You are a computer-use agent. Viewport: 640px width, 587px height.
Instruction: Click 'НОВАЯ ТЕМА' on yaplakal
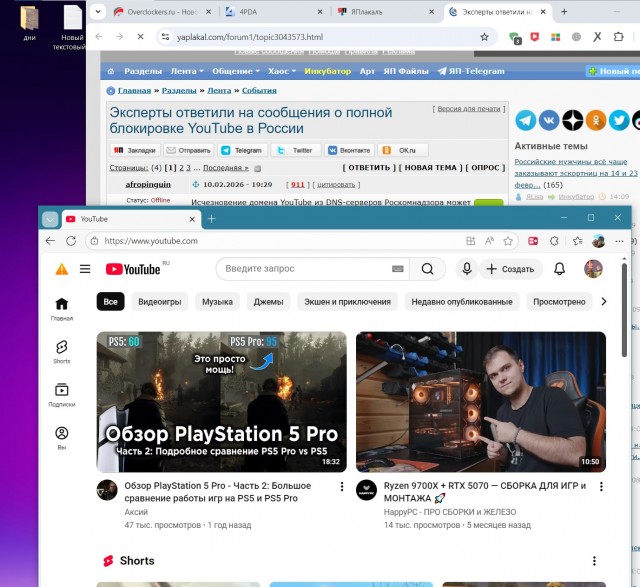coord(431,168)
